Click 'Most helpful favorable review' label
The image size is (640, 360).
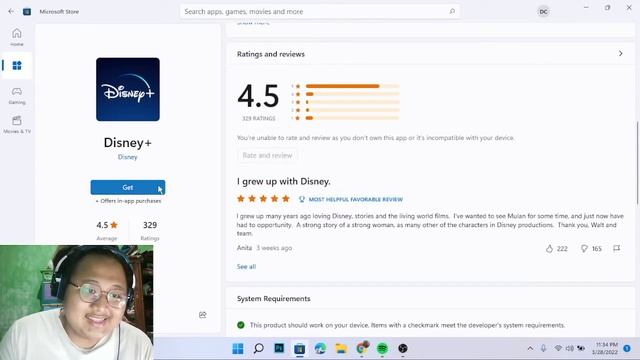356,199
